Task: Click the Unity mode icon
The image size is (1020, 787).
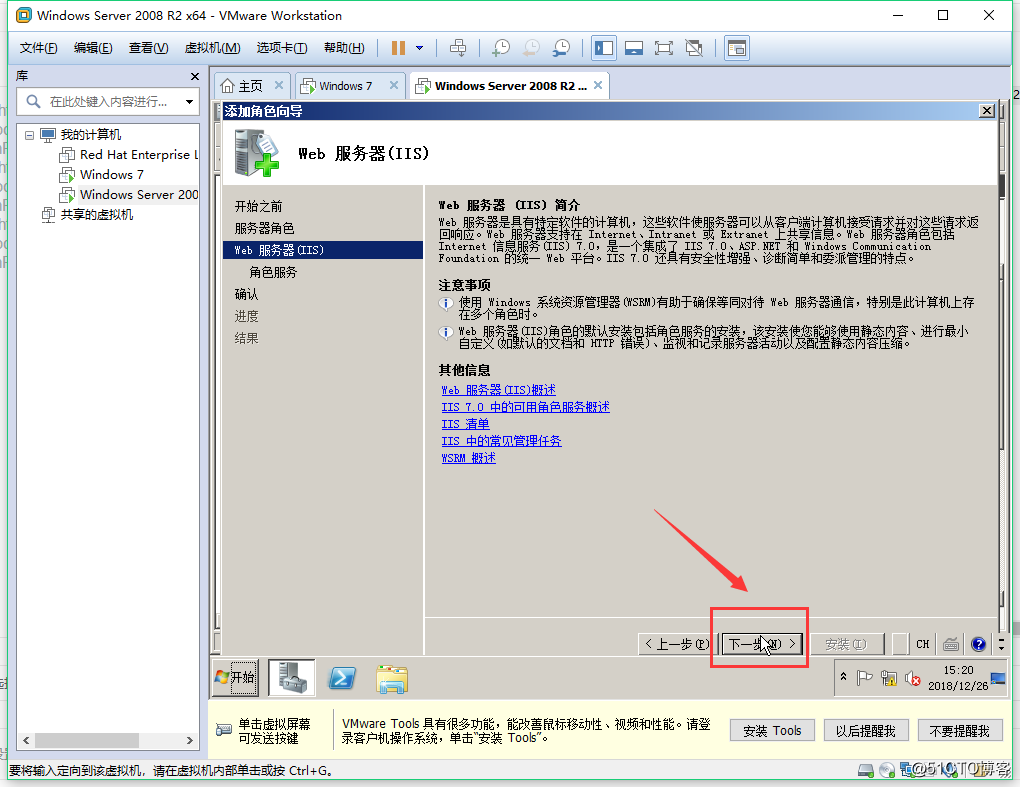Action: click(x=694, y=48)
